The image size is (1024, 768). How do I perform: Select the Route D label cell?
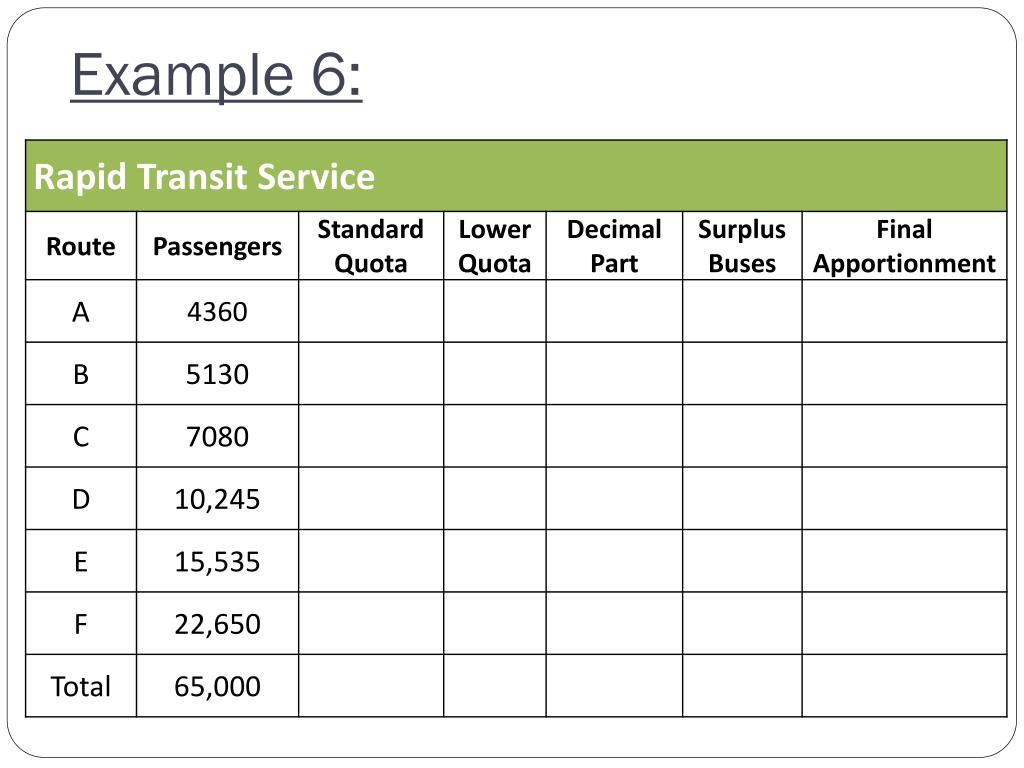coord(81,499)
